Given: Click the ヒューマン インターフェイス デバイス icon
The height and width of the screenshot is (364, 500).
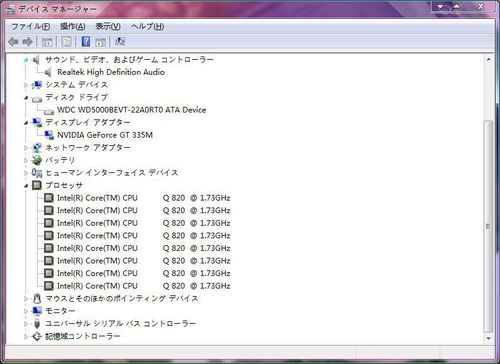Looking at the screenshot, I should tap(37, 173).
